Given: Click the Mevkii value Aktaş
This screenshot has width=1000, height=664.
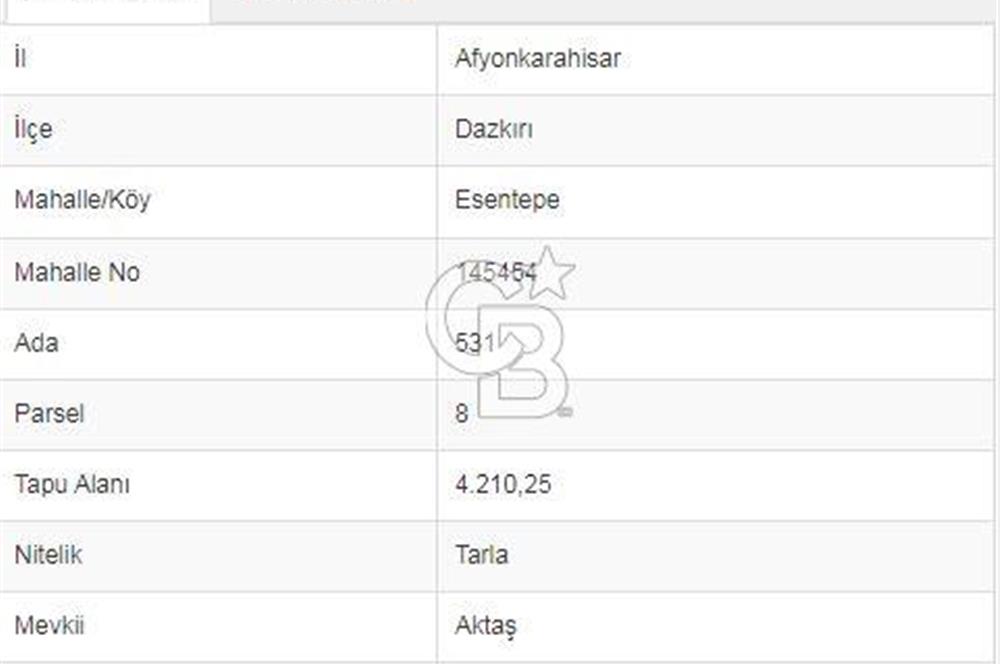Looking at the screenshot, I should coord(486,627).
